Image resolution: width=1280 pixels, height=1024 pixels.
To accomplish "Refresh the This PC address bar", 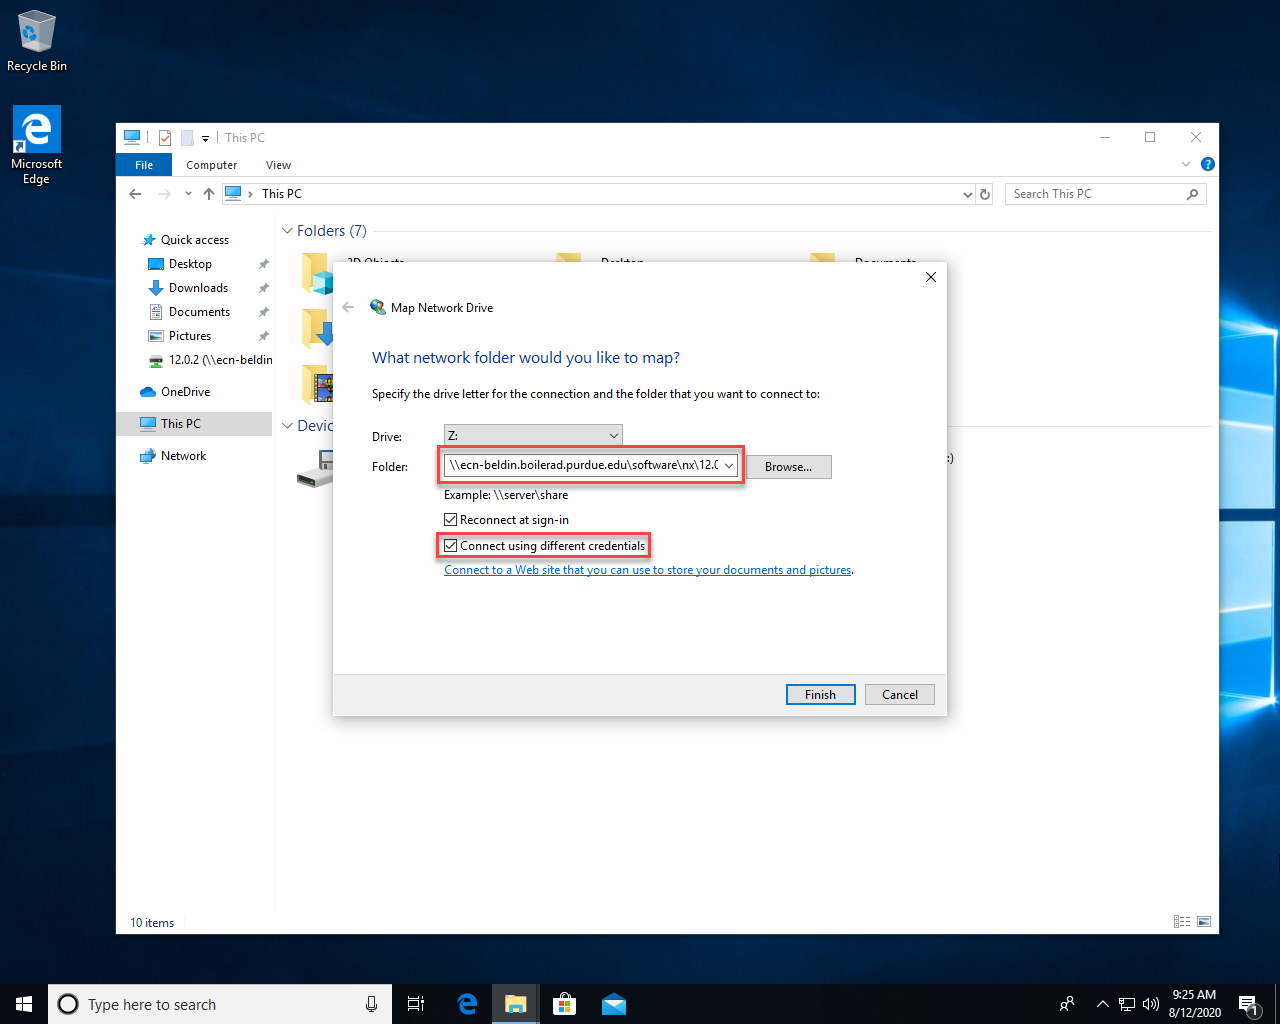I will pos(985,194).
